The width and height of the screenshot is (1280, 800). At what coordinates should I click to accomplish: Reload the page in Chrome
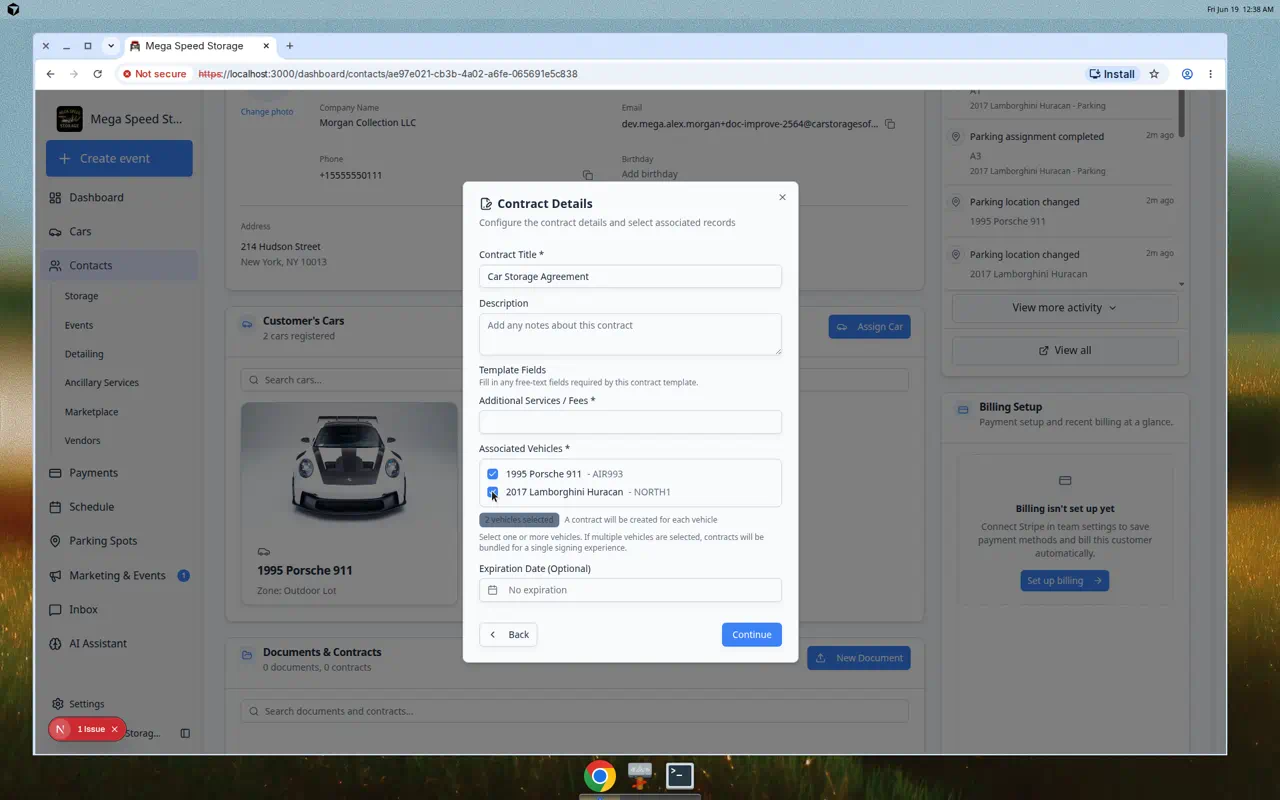point(97,74)
